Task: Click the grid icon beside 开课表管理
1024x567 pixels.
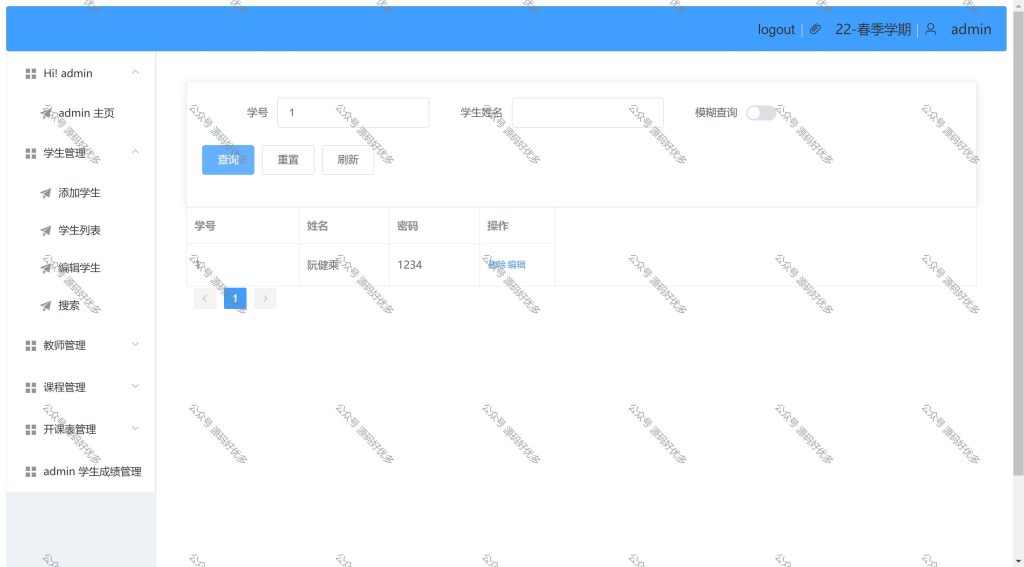Action: 31,430
